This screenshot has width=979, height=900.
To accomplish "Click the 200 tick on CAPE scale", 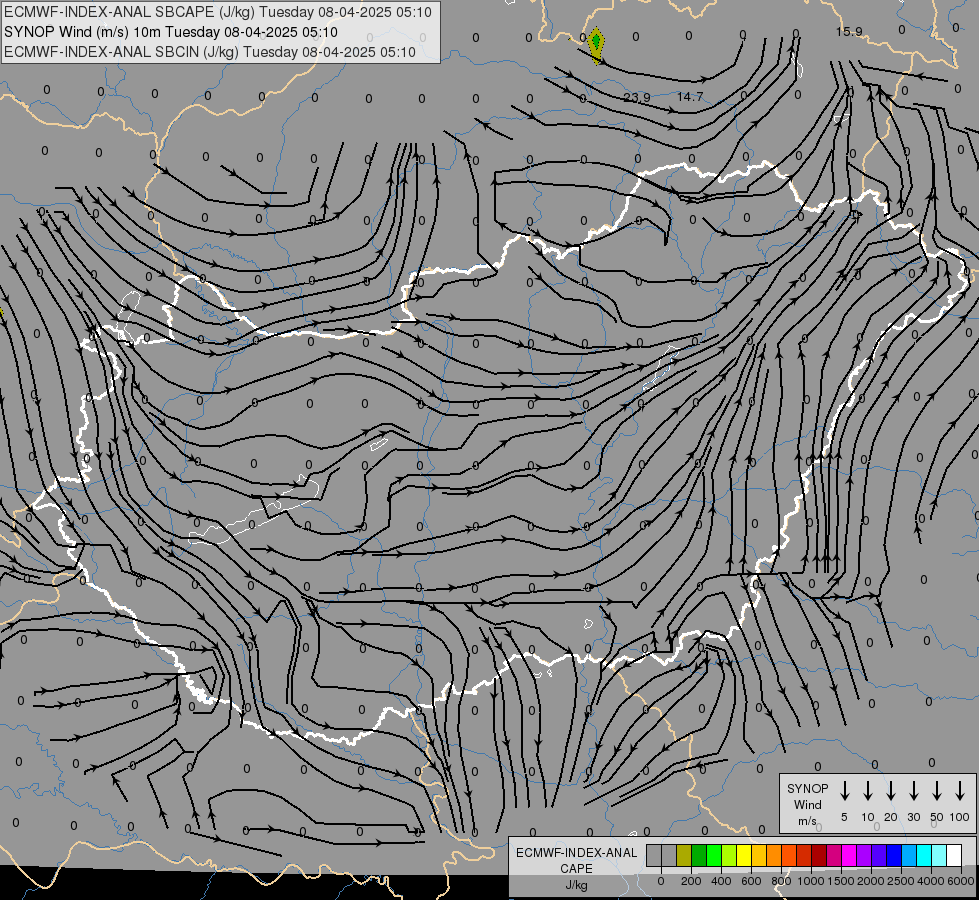I will 691,881.
